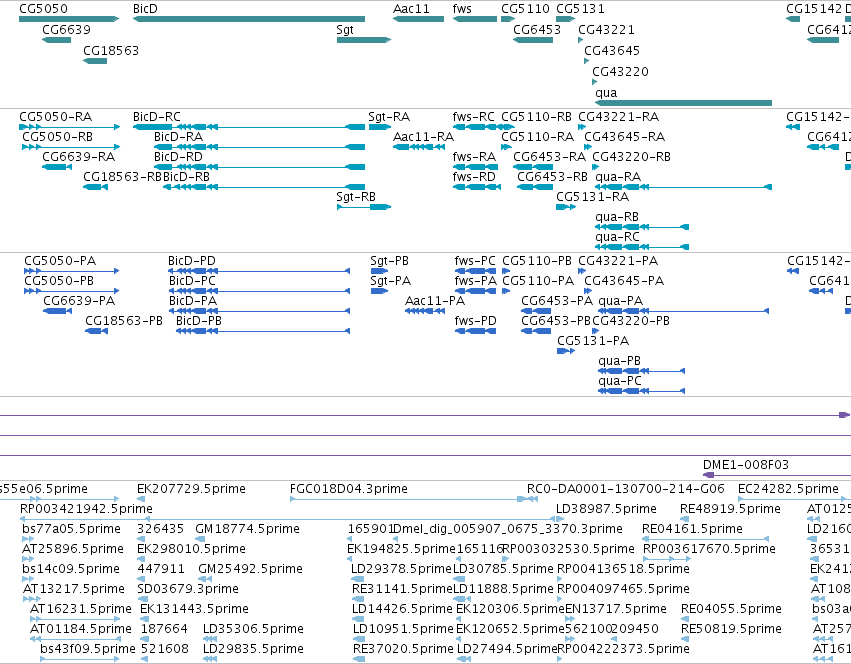Click the Aac11 gene arrow
The height and width of the screenshot is (664, 851).
pos(418,19)
